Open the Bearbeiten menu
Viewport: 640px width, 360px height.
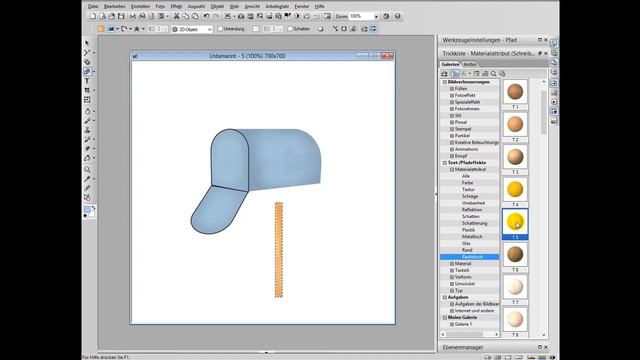115,7
